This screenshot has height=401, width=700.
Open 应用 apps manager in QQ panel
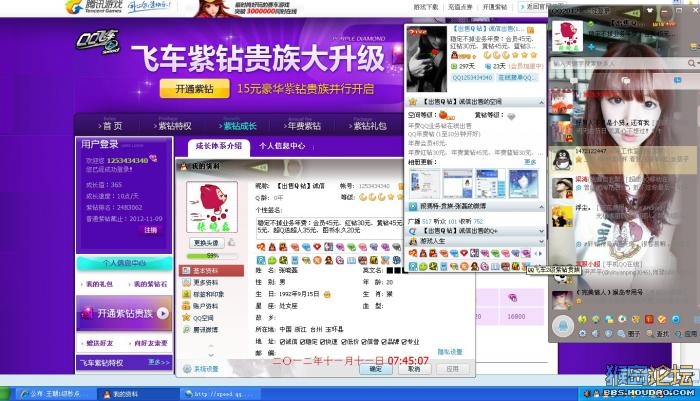[686, 334]
